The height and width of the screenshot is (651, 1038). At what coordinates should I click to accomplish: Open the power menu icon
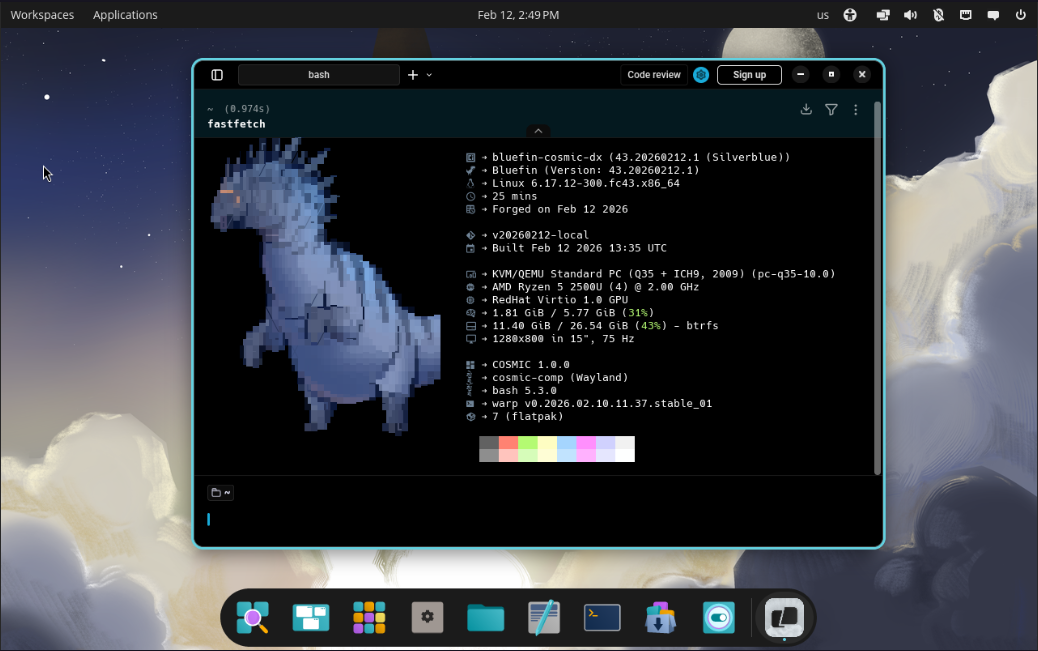(1021, 15)
